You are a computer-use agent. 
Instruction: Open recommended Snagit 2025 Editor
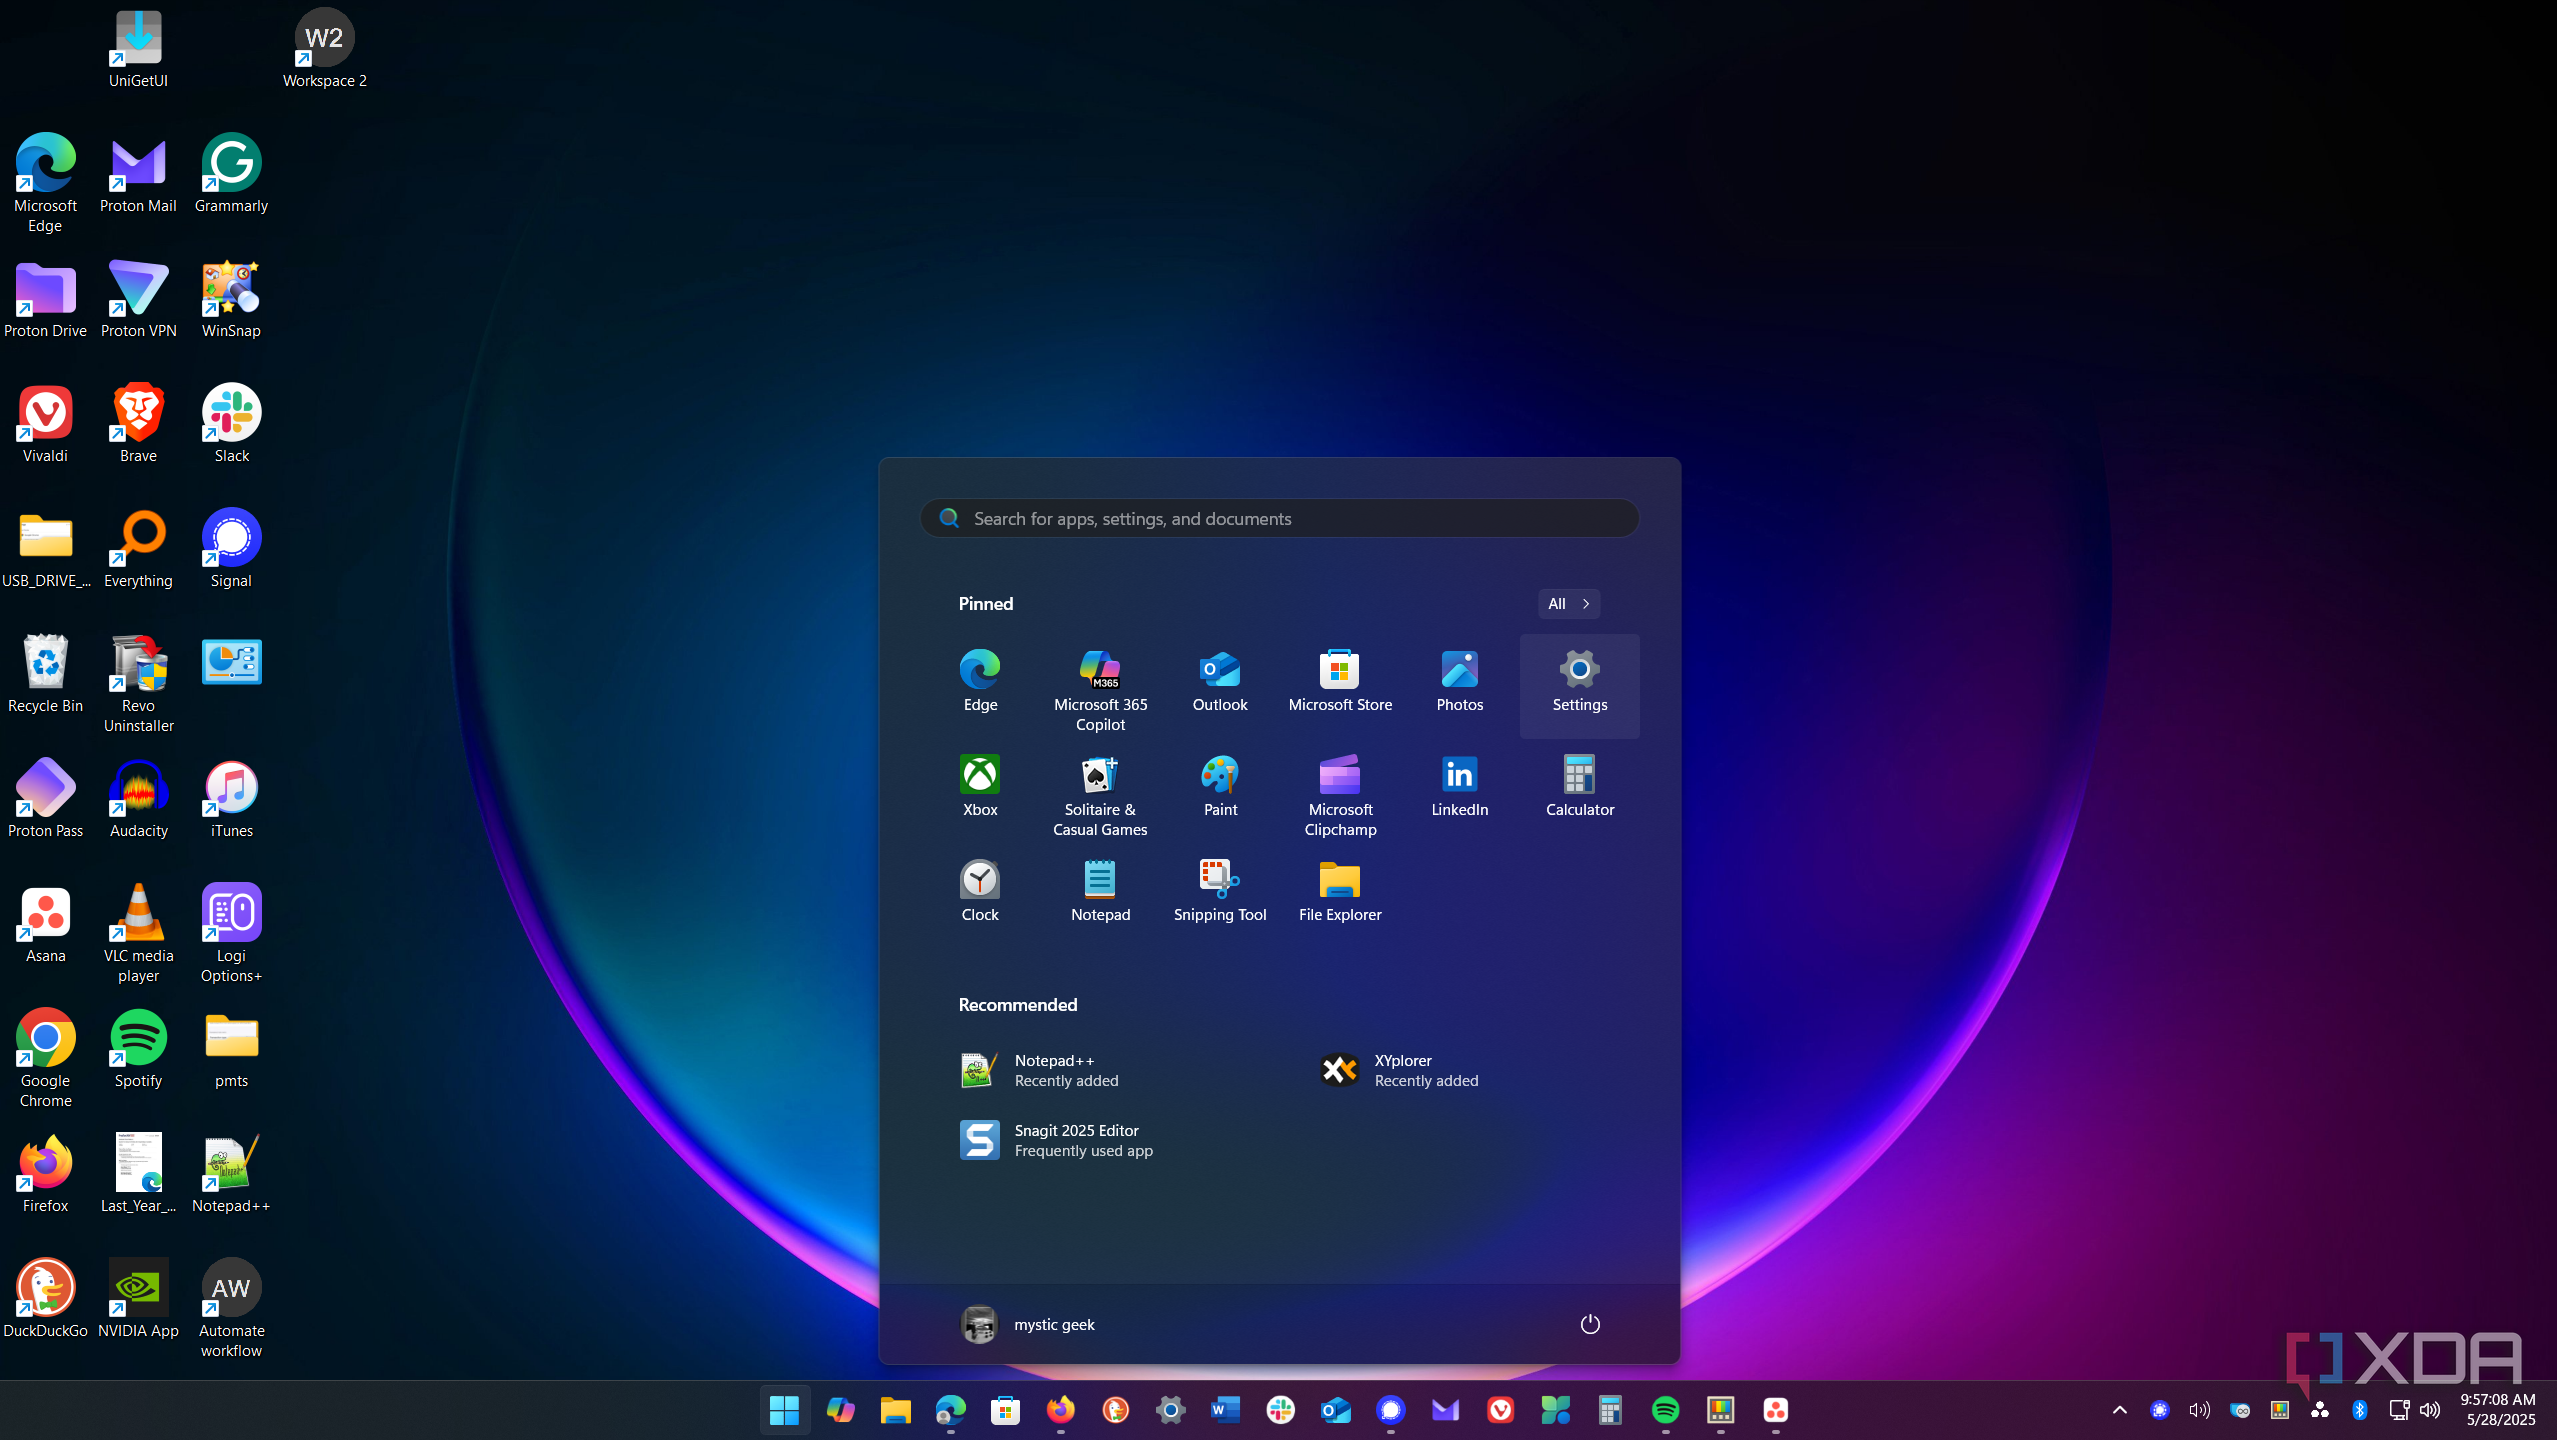point(1056,1140)
